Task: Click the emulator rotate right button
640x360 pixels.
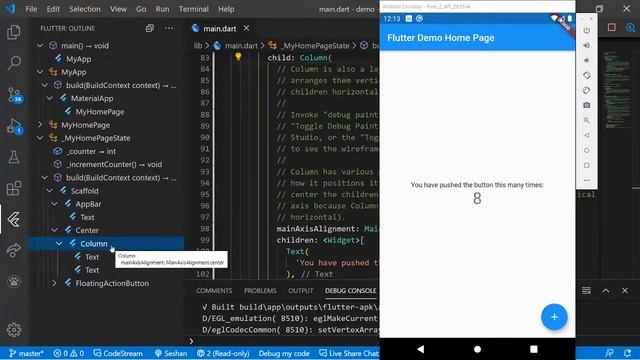Action: point(587,90)
